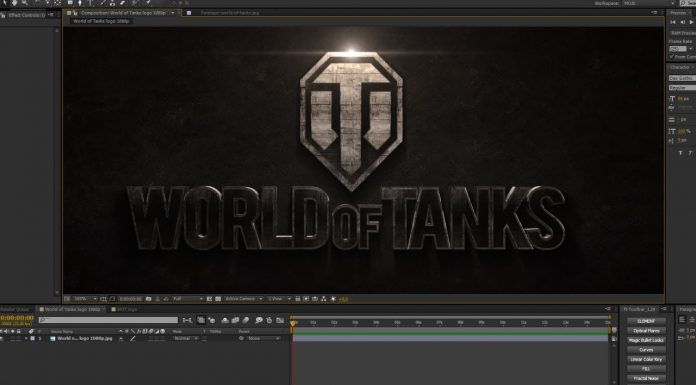Open the Regular font style dropdown

click(x=682, y=87)
